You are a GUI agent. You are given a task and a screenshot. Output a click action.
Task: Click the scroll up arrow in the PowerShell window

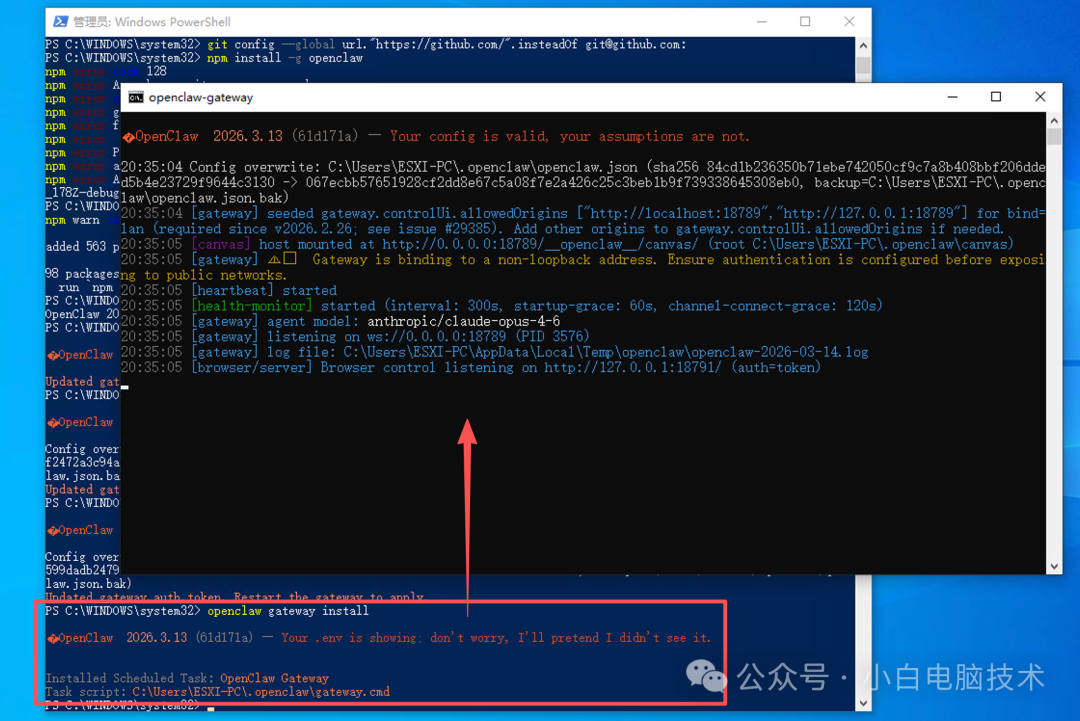(863, 45)
